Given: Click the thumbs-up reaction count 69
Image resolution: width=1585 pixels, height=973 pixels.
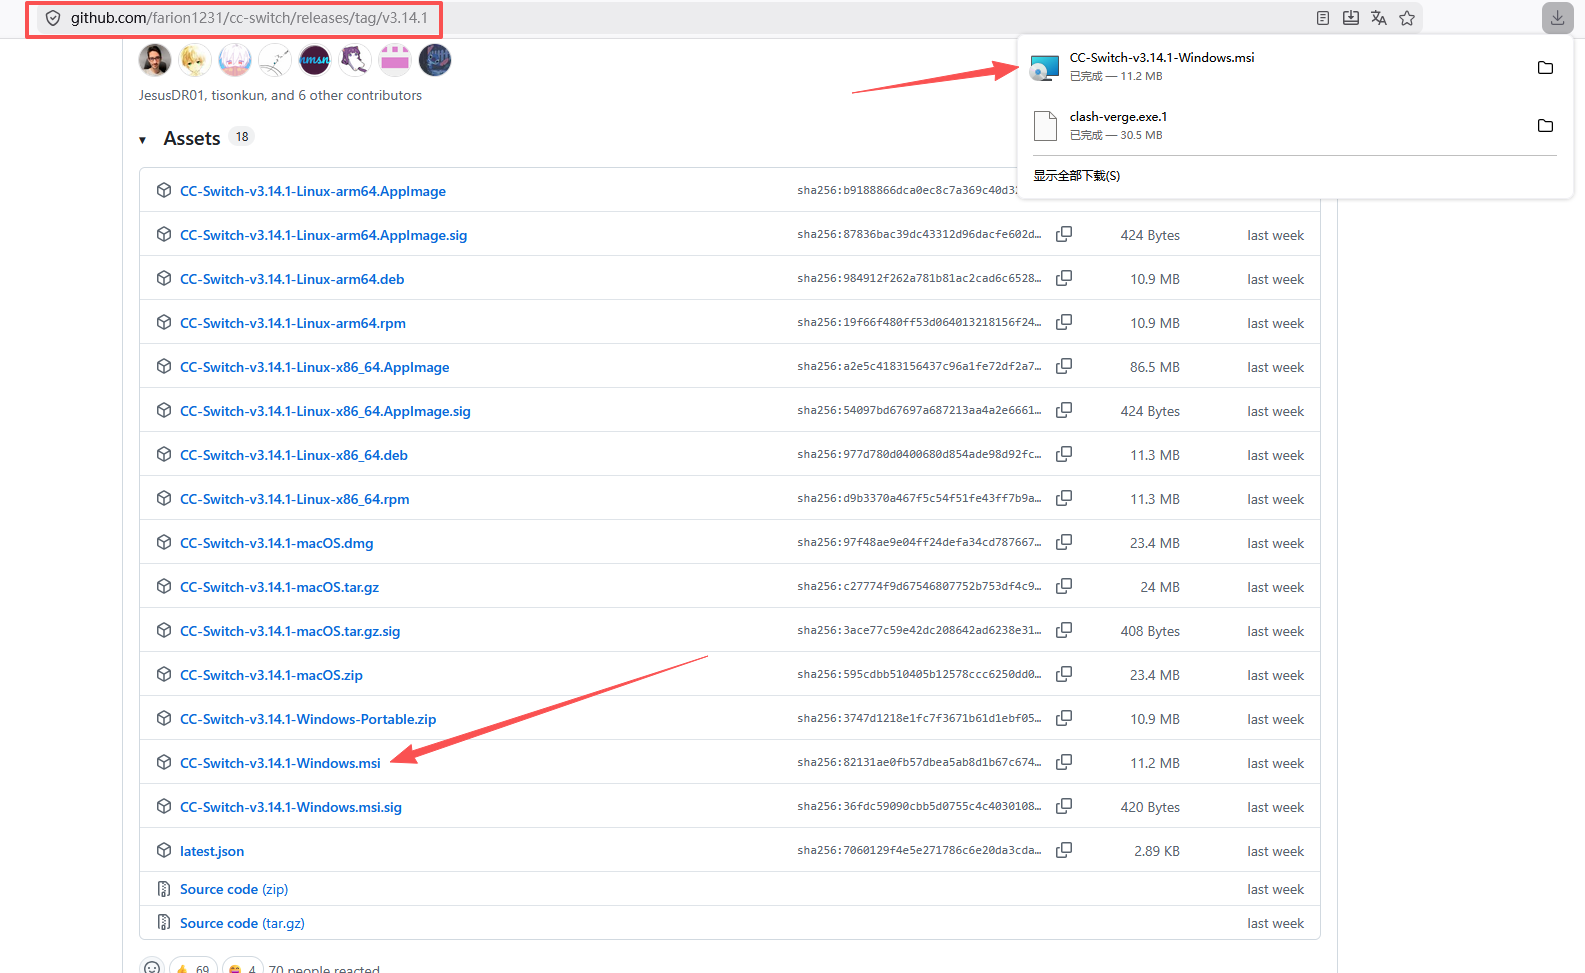Looking at the screenshot, I should click(193, 967).
